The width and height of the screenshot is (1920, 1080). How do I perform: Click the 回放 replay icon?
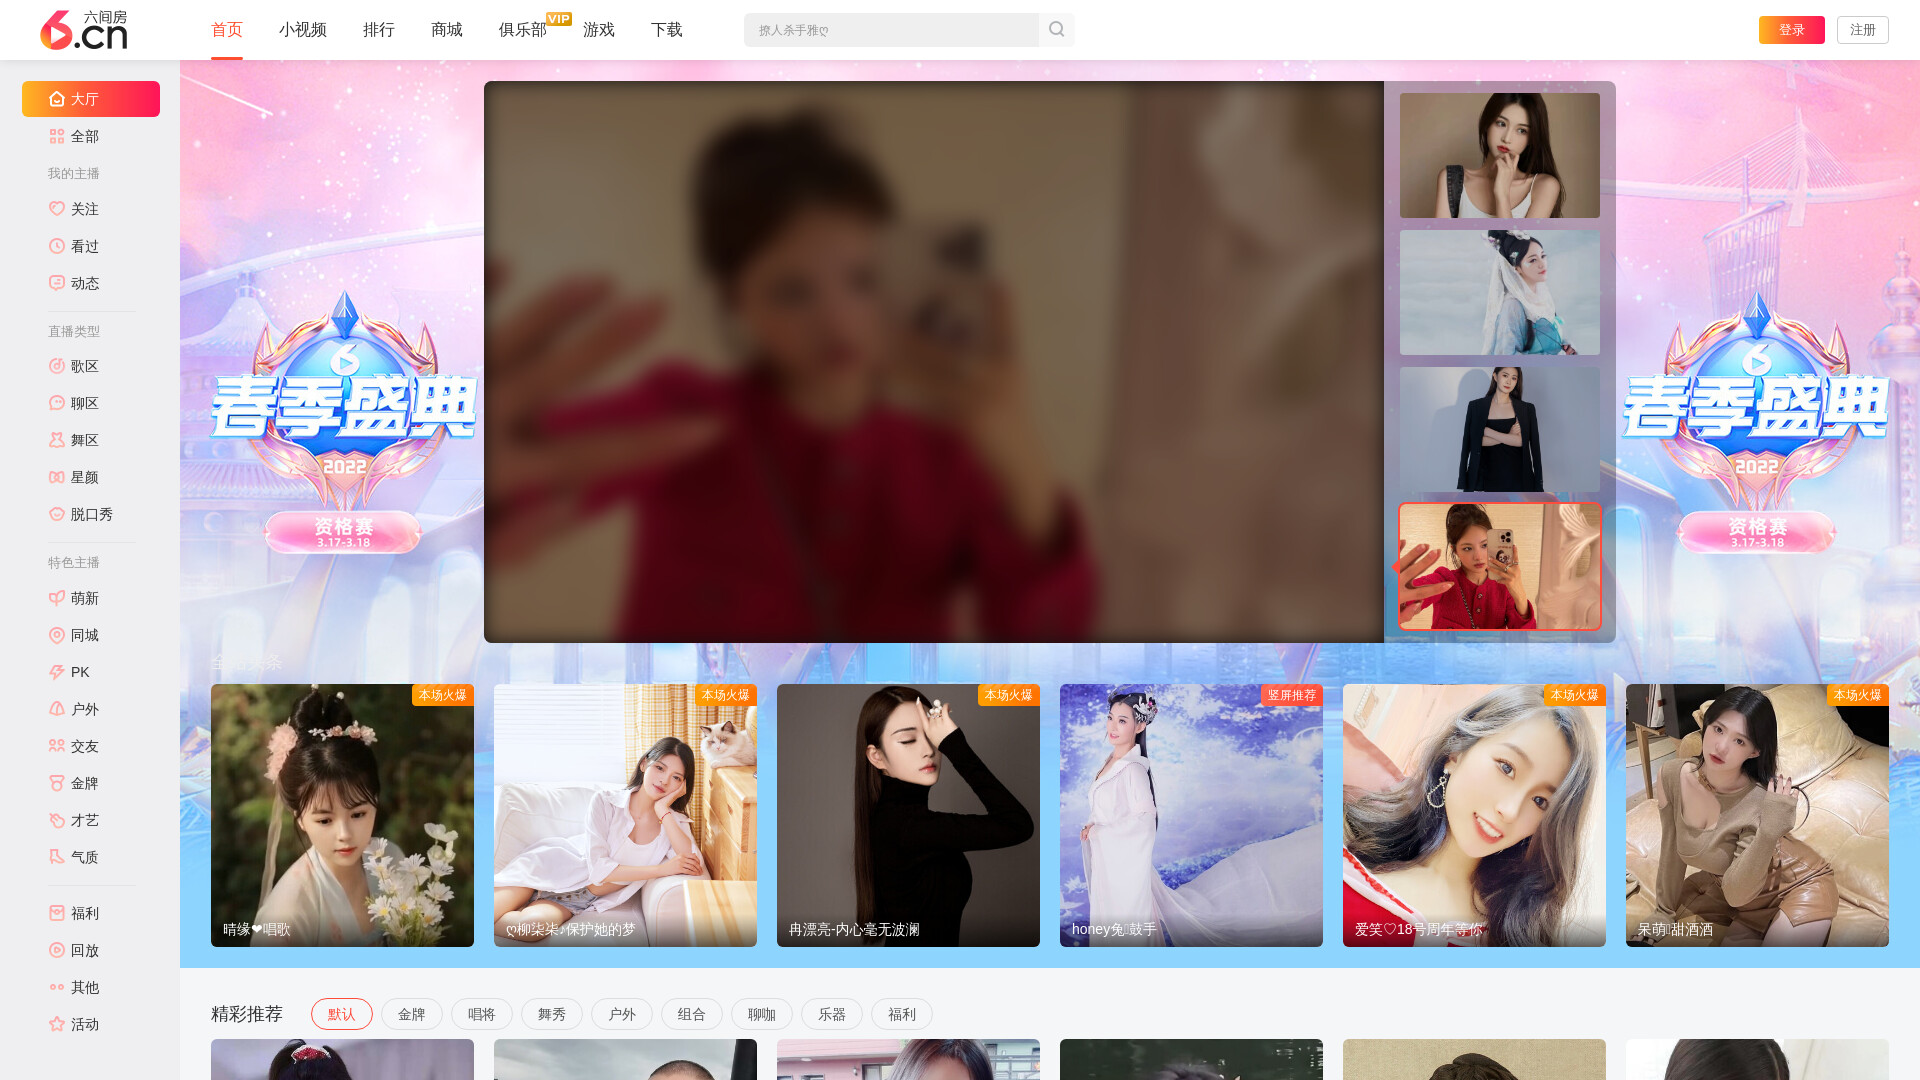(57, 950)
